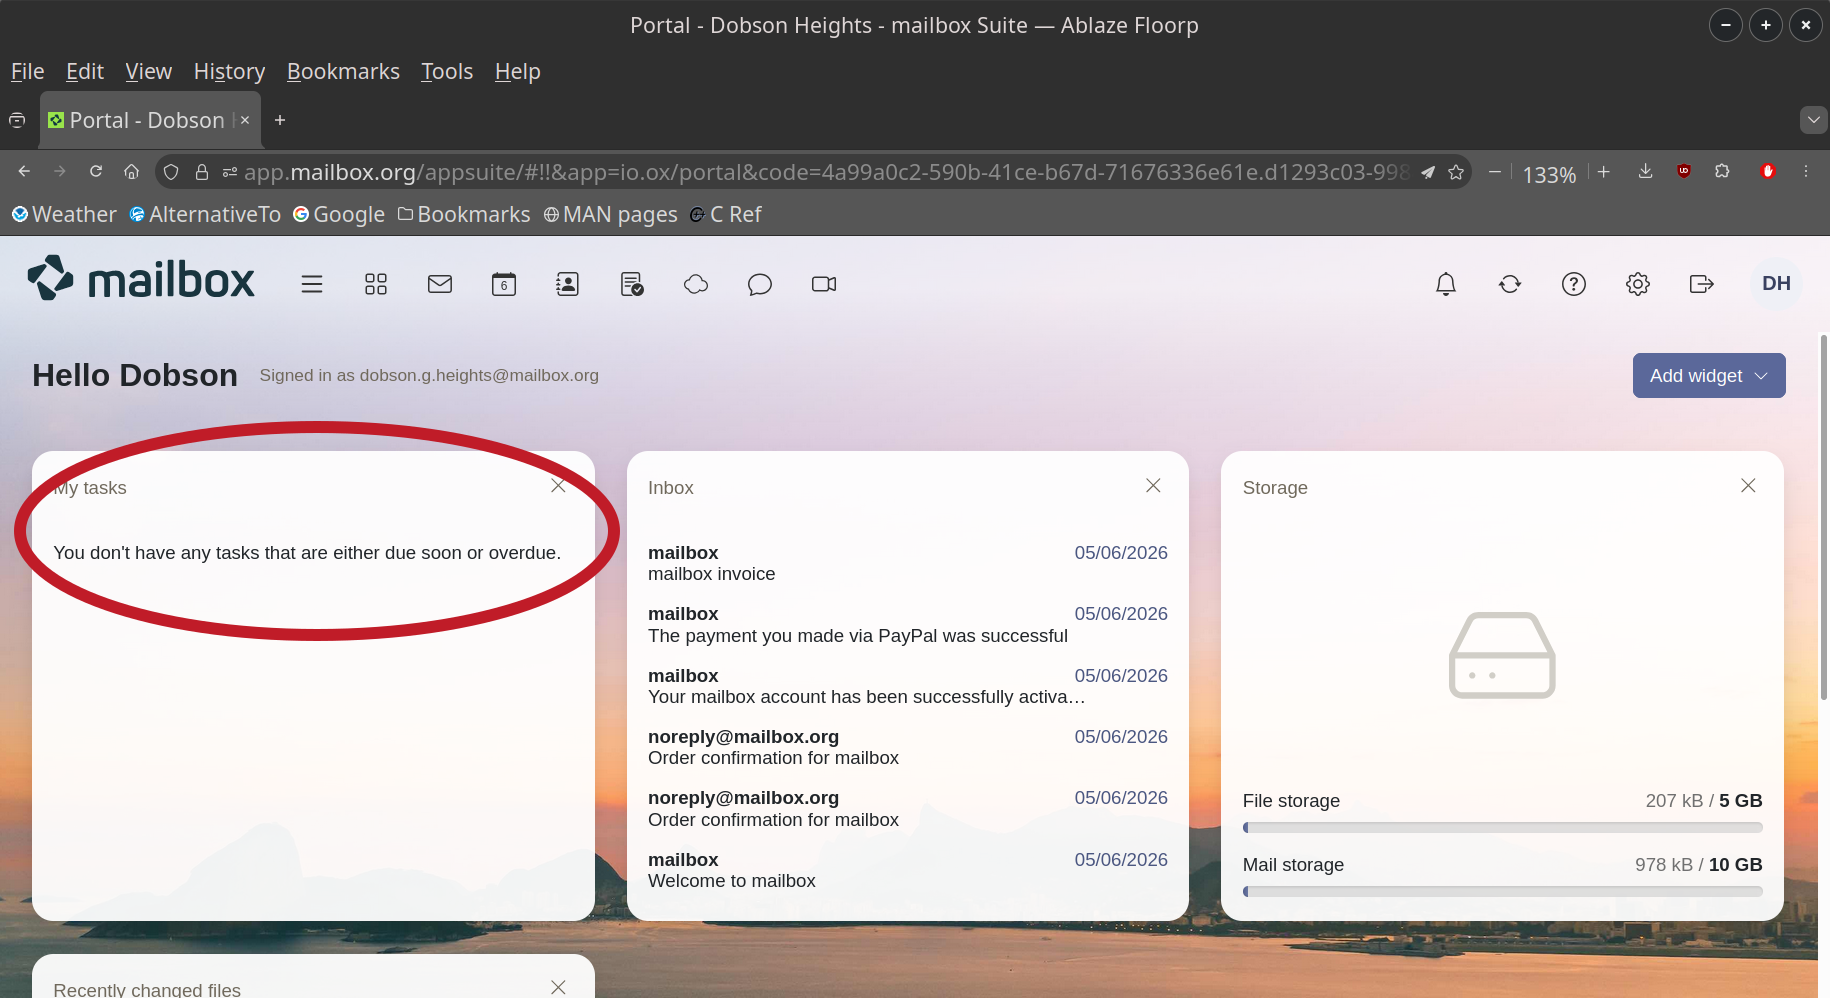Image resolution: width=1830 pixels, height=998 pixels.
Task: Reload the current page
Action: (96, 172)
